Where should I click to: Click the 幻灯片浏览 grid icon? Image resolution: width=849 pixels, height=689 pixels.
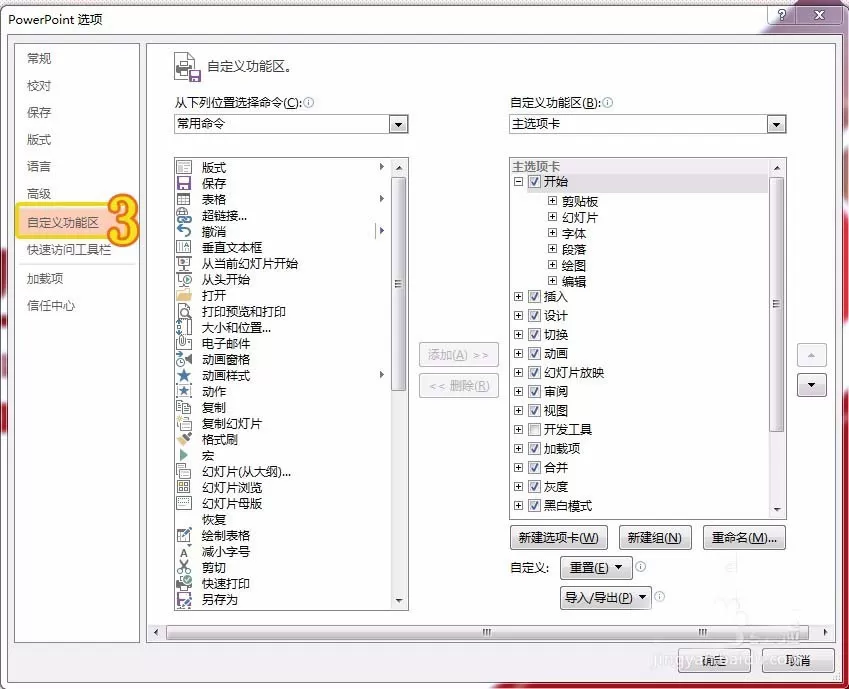(x=184, y=487)
